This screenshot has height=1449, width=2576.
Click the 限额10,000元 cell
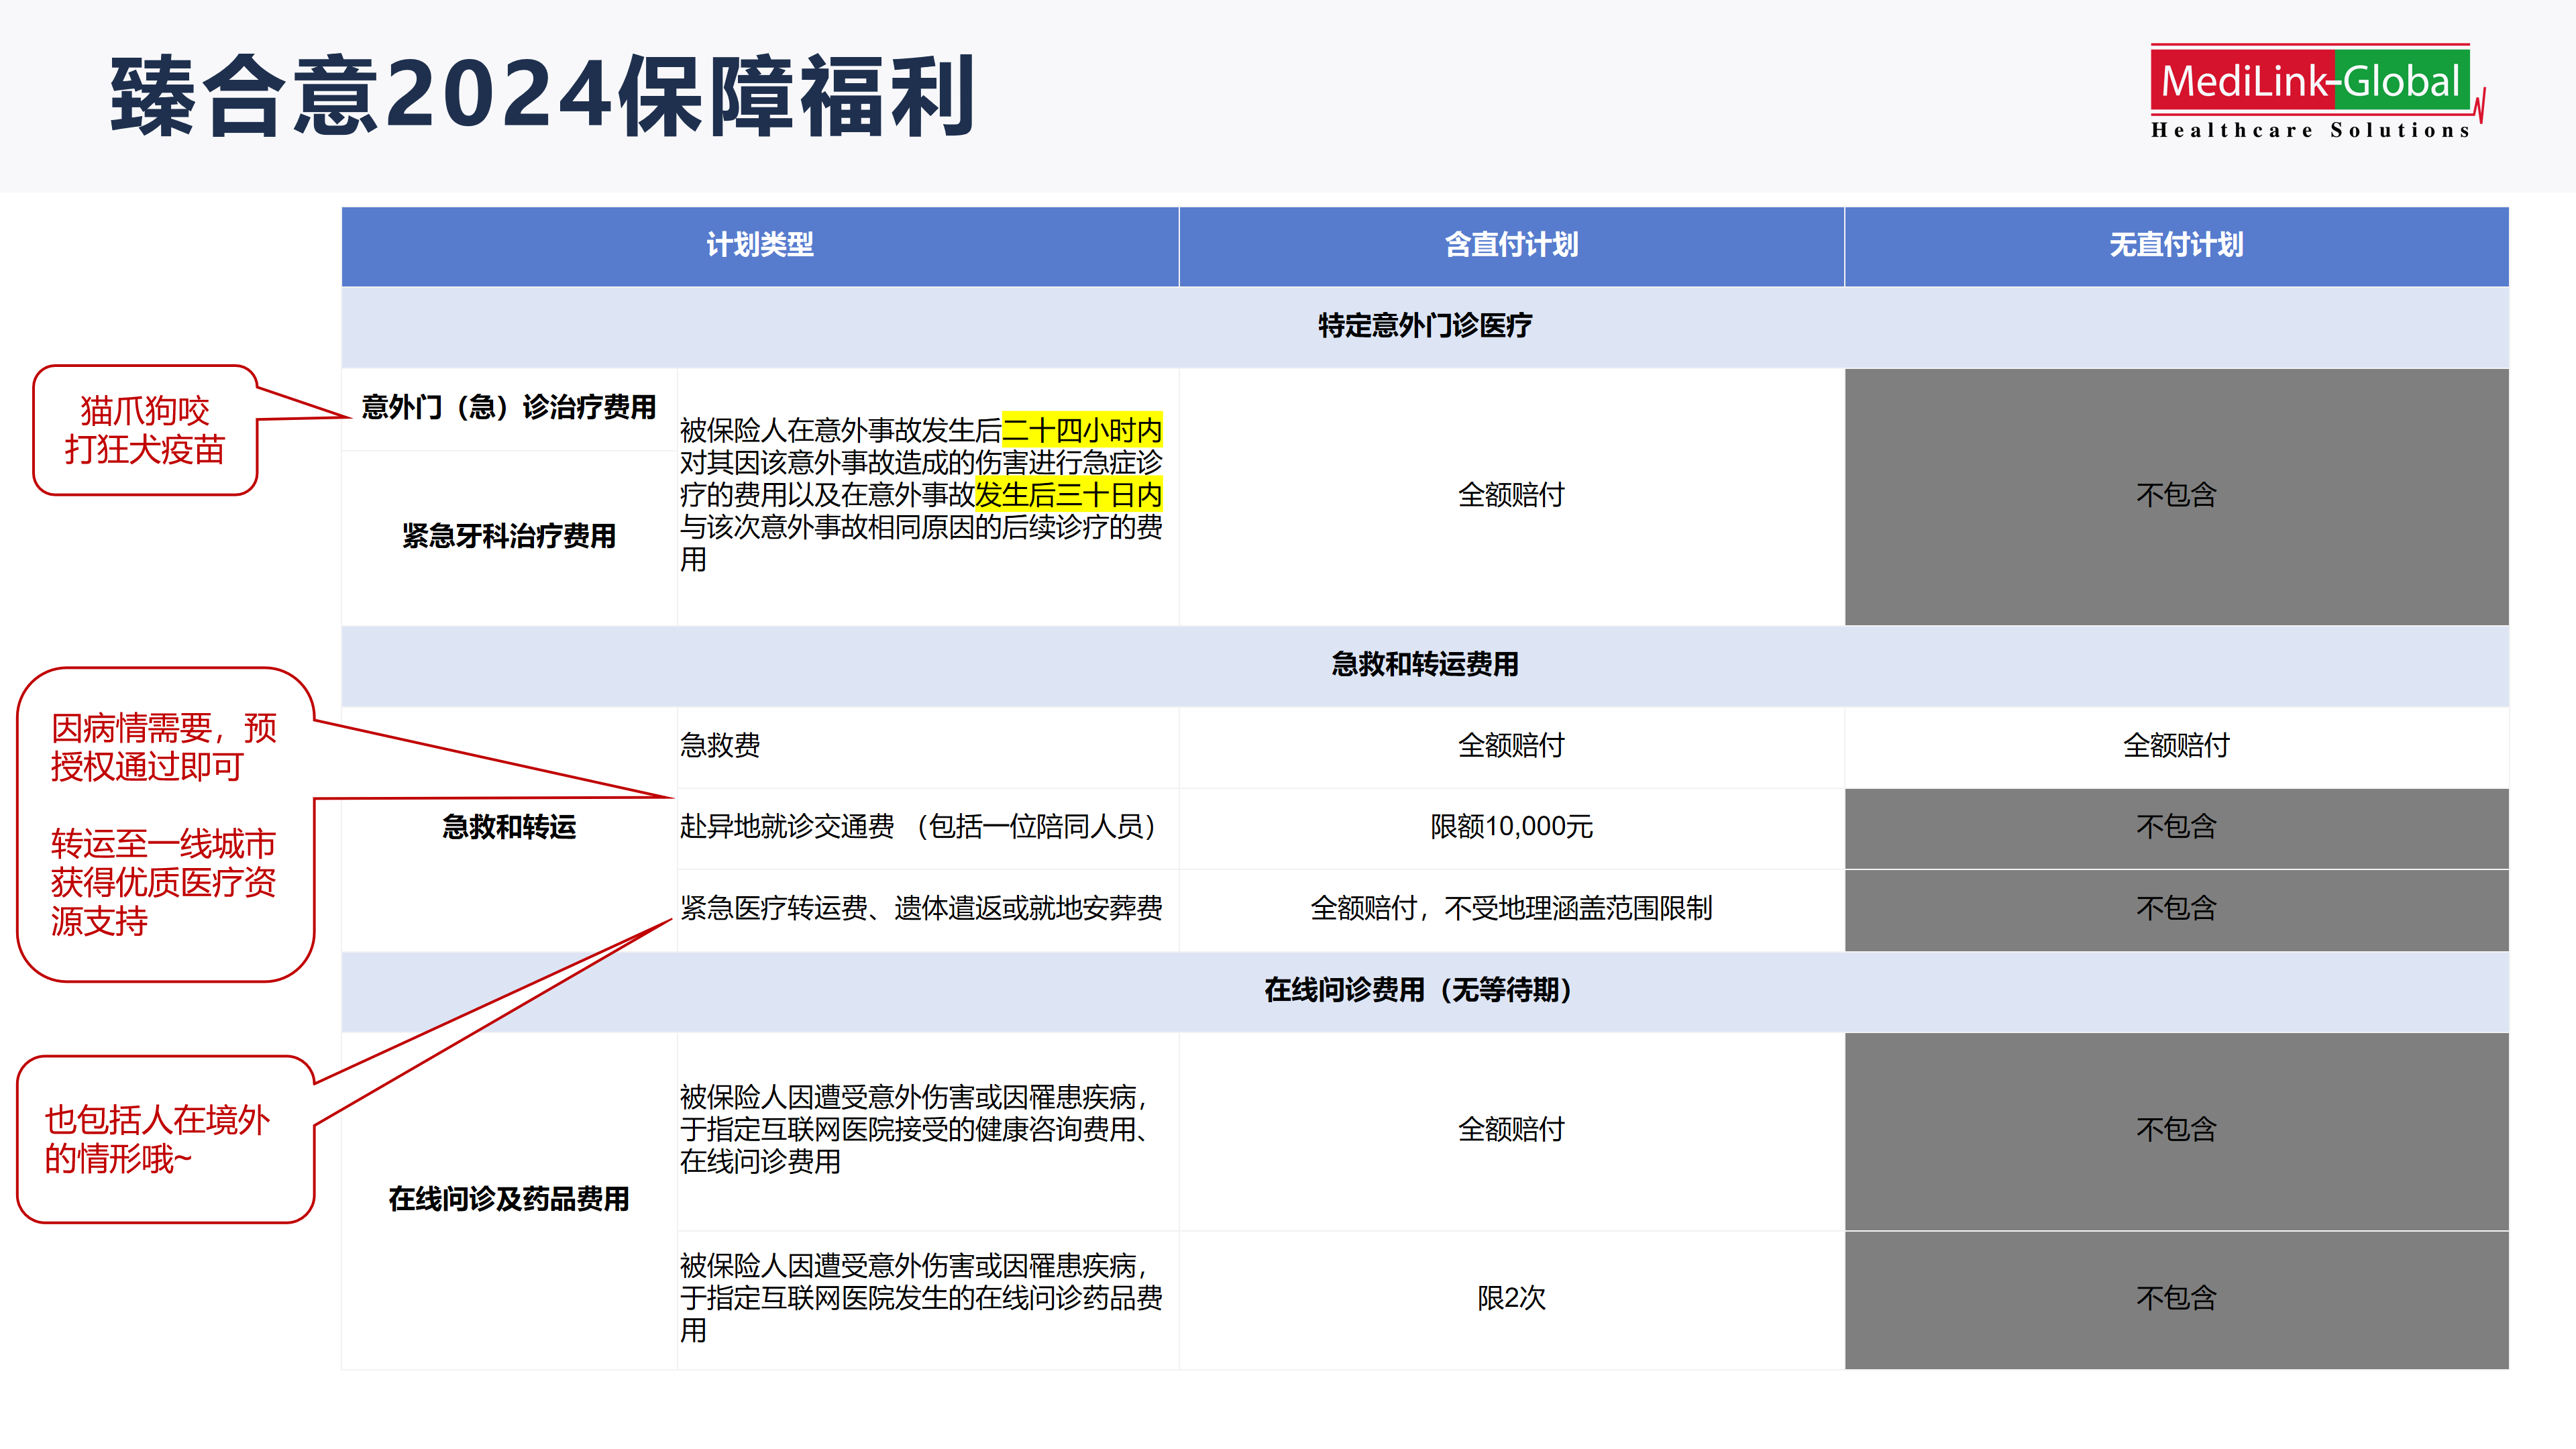[1510, 827]
